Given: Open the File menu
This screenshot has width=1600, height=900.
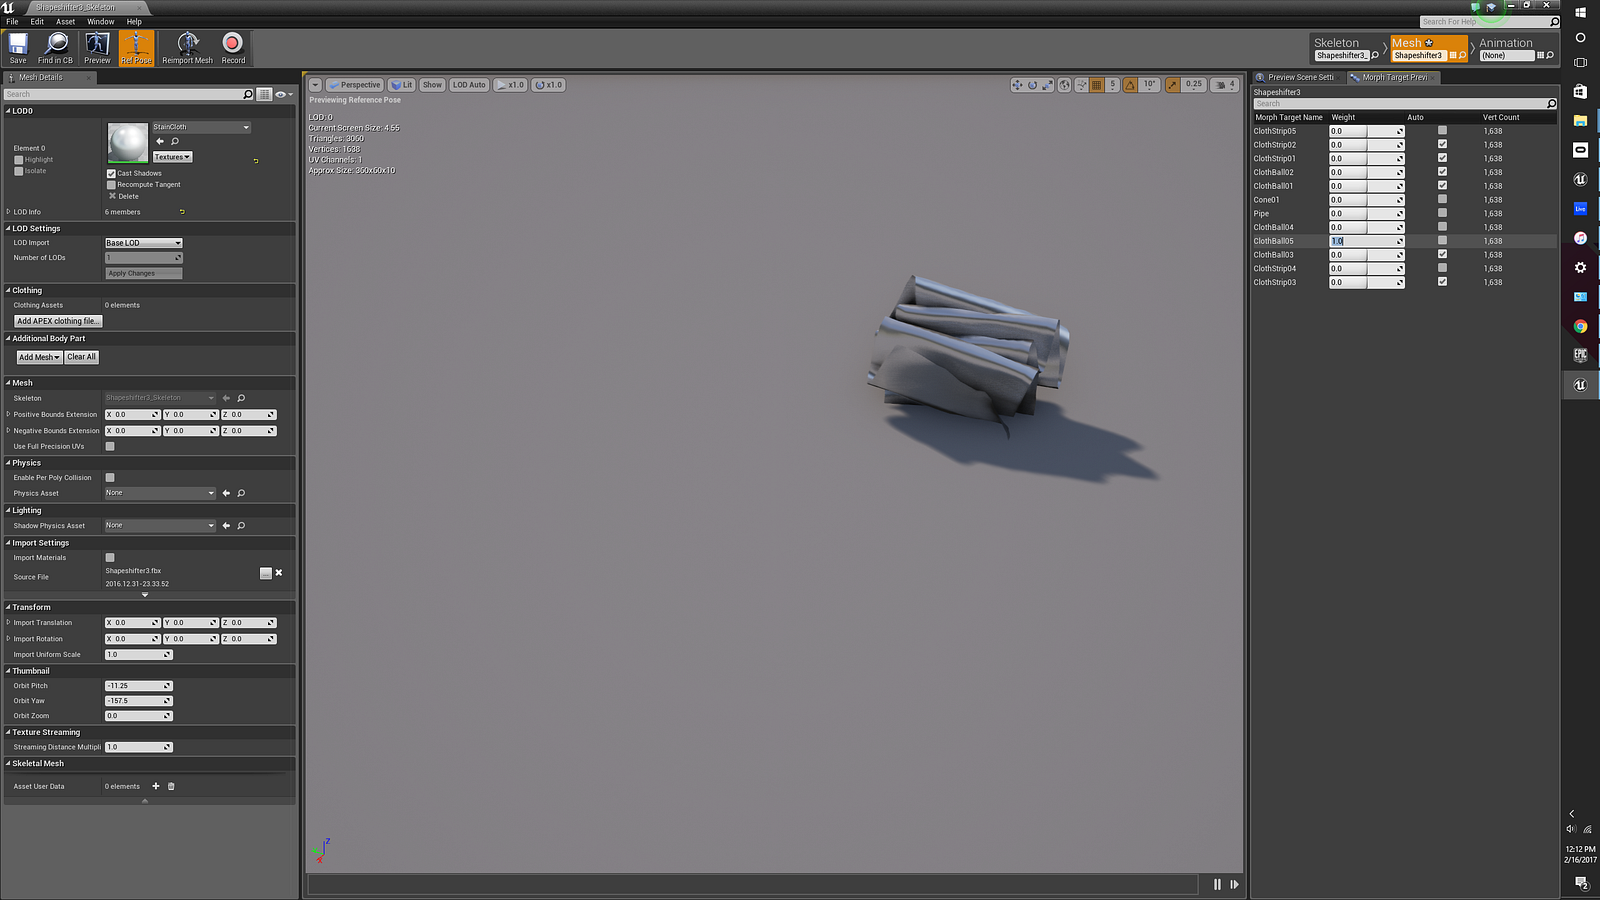Looking at the screenshot, I should pyautogui.click(x=12, y=21).
